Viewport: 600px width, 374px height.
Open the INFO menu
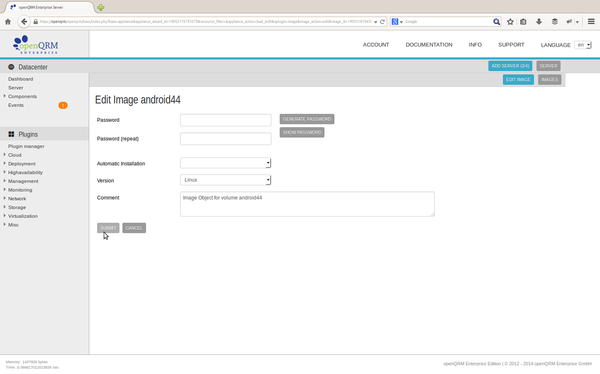click(x=475, y=45)
